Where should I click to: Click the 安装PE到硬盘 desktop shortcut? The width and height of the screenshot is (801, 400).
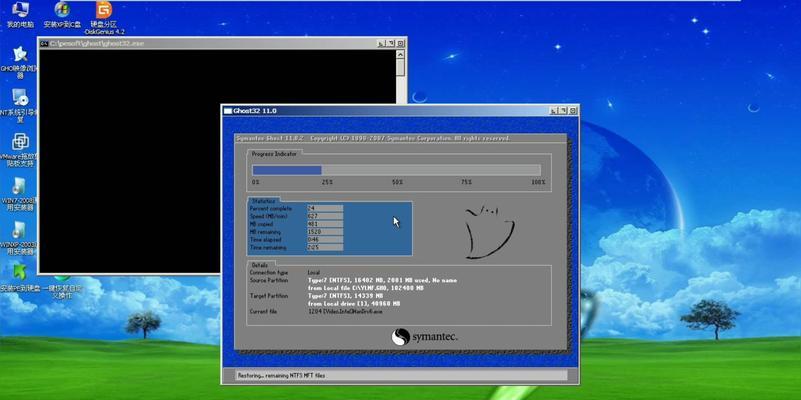click(19, 278)
